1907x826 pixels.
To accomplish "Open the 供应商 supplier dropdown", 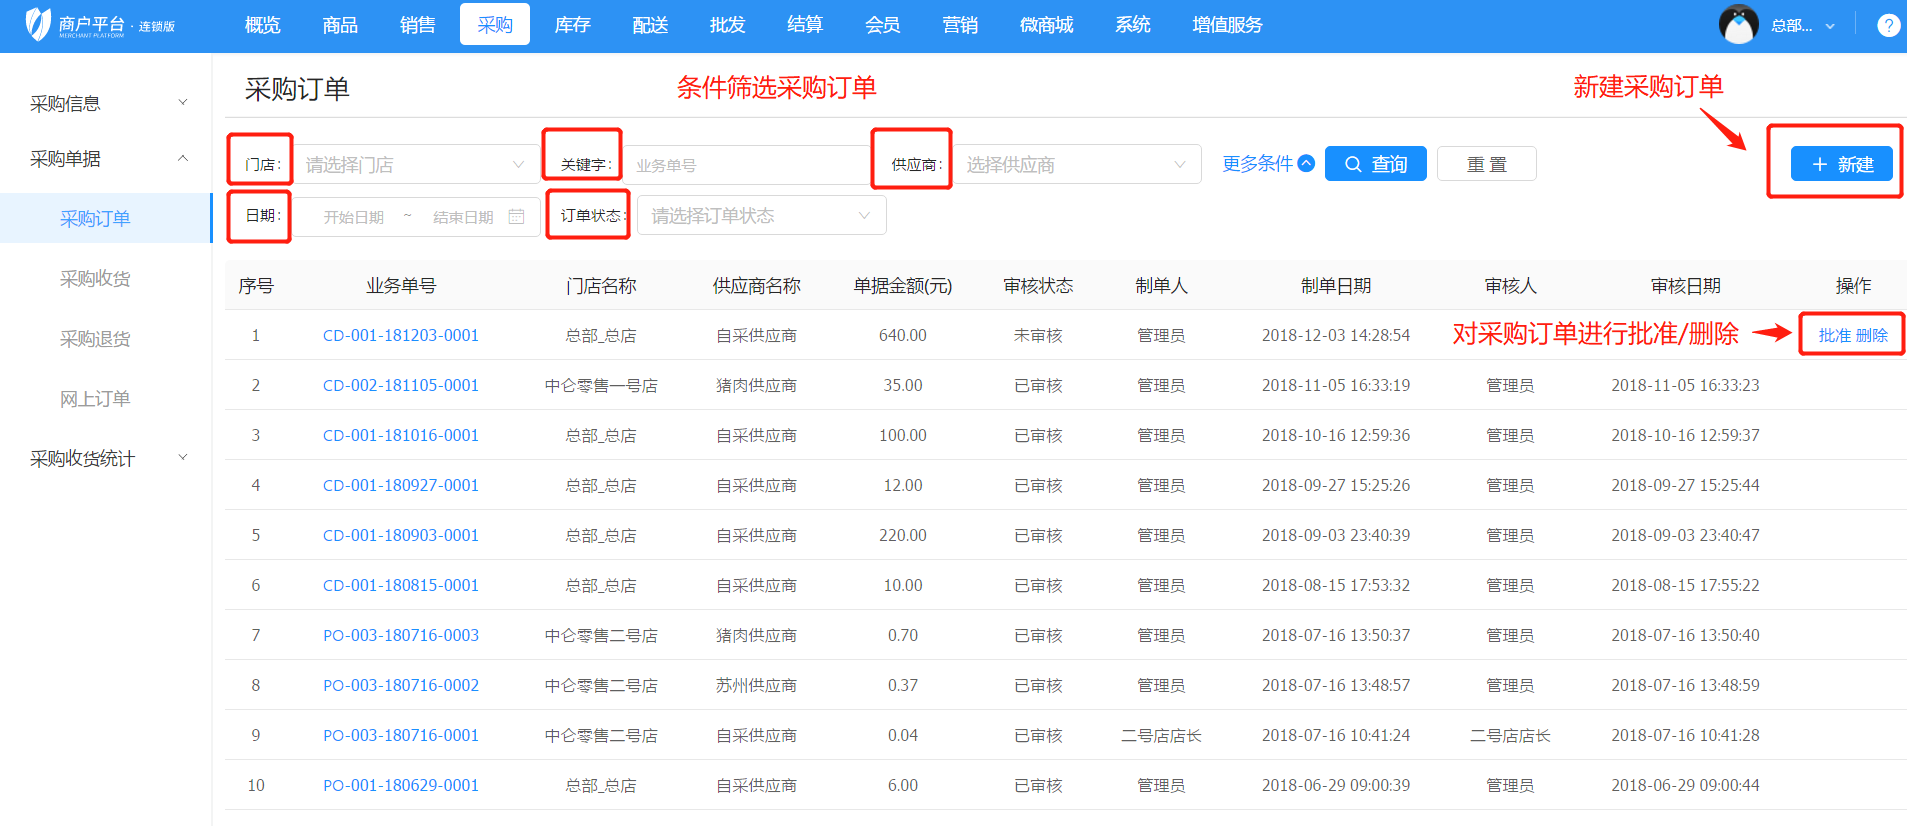I will pyautogui.click(x=1076, y=165).
